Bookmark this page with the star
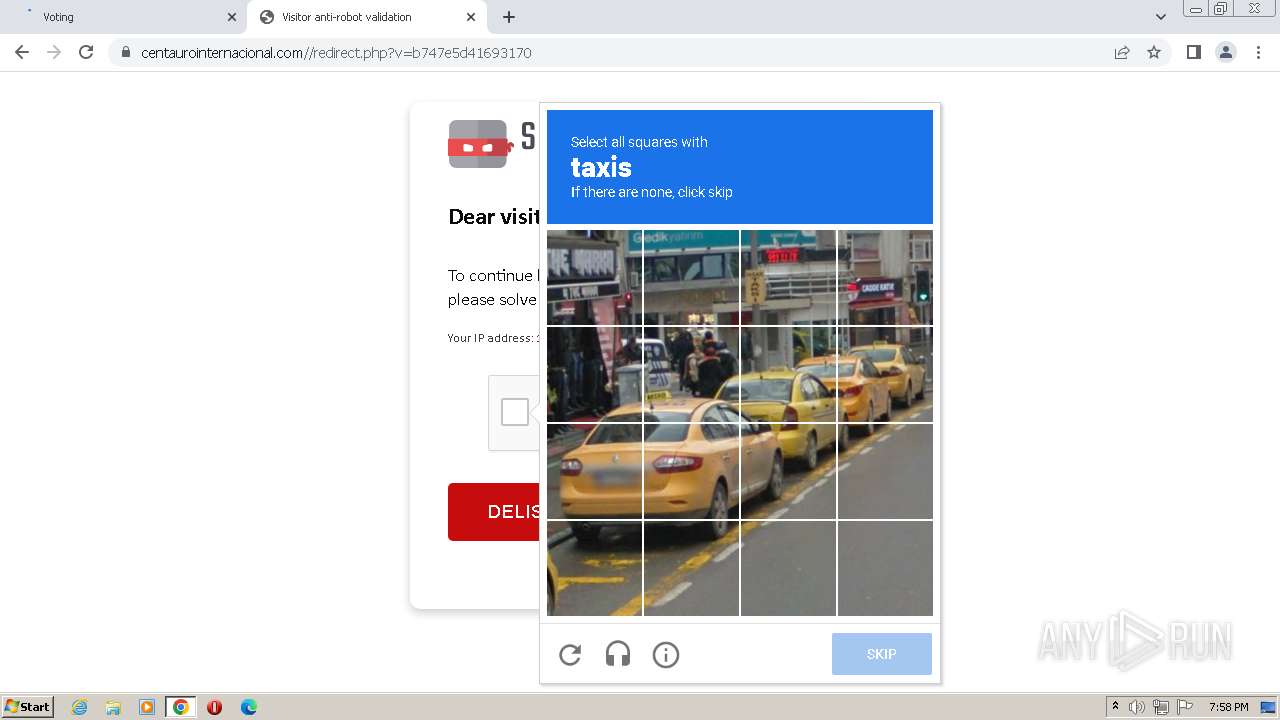This screenshot has height=720, width=1280. pyautogui.click(x=1154, y=52)
